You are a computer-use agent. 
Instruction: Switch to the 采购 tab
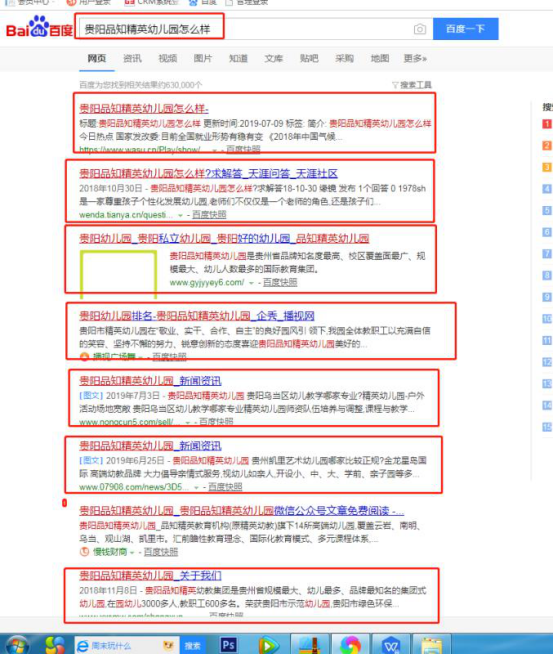coord(345,58)
